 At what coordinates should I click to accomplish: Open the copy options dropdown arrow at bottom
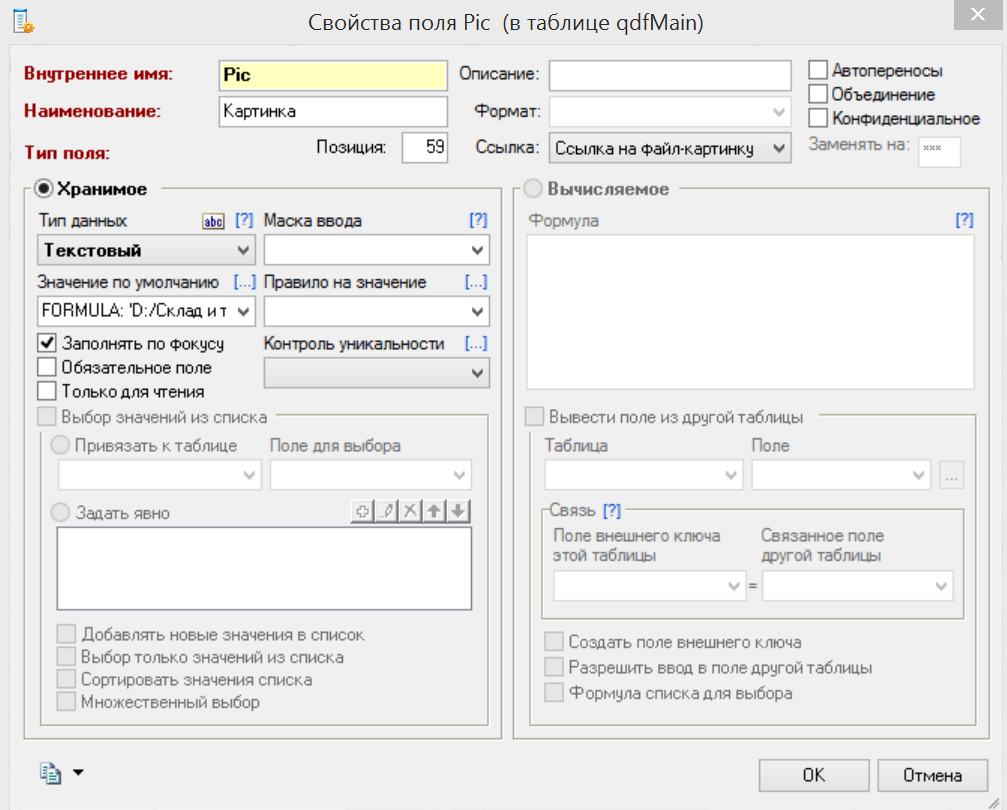79,772
